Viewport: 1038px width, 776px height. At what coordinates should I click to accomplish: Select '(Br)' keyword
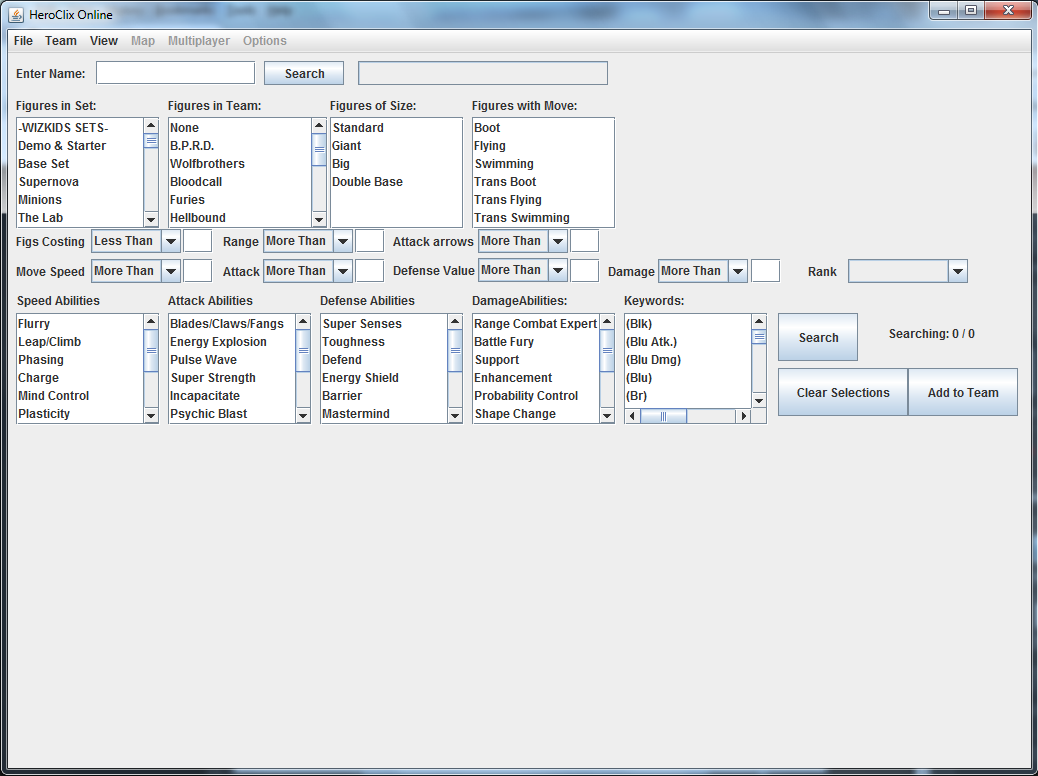coord(688,395)
